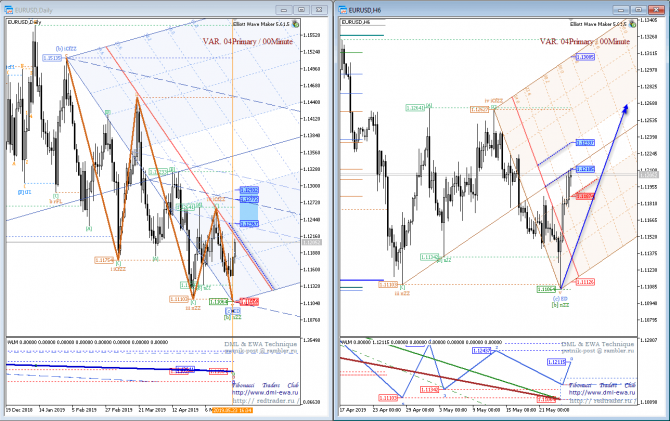Open http://www.dml-ewa.ru link in H6 window
Viewport: 670px width, 421px height.
[x=602, y=392]
